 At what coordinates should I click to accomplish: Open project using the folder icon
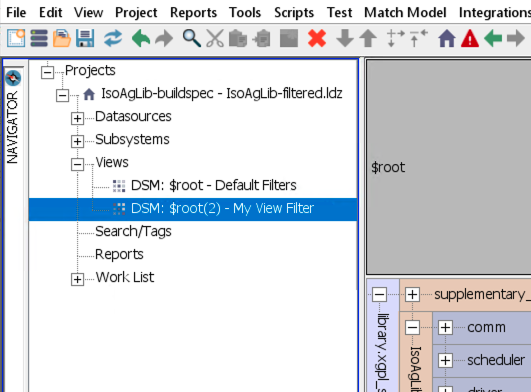tap(62, 38)
